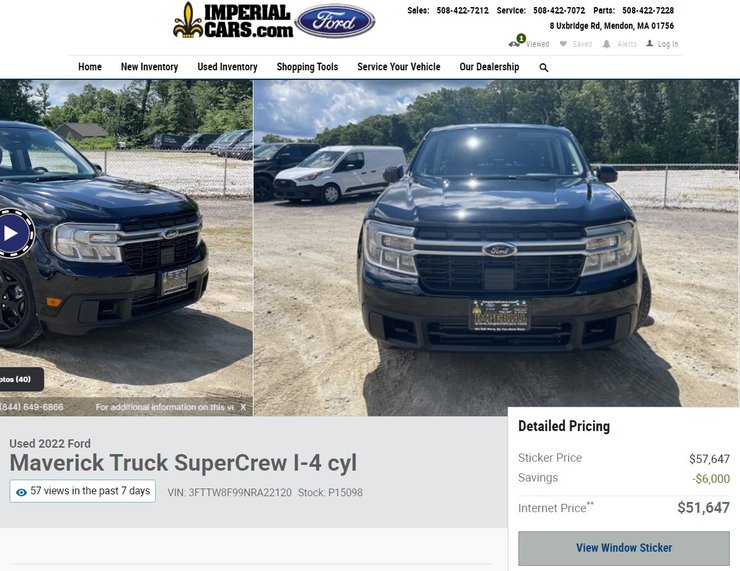Call the Sales phone number 508-422-7212
Viewport: 740px width, 571px height.
[462, 10]
